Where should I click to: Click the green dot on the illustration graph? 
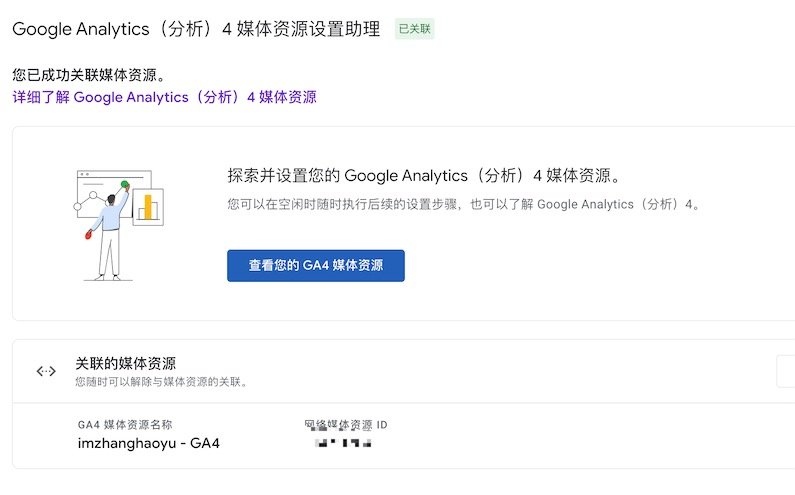(x=126, y=185)
